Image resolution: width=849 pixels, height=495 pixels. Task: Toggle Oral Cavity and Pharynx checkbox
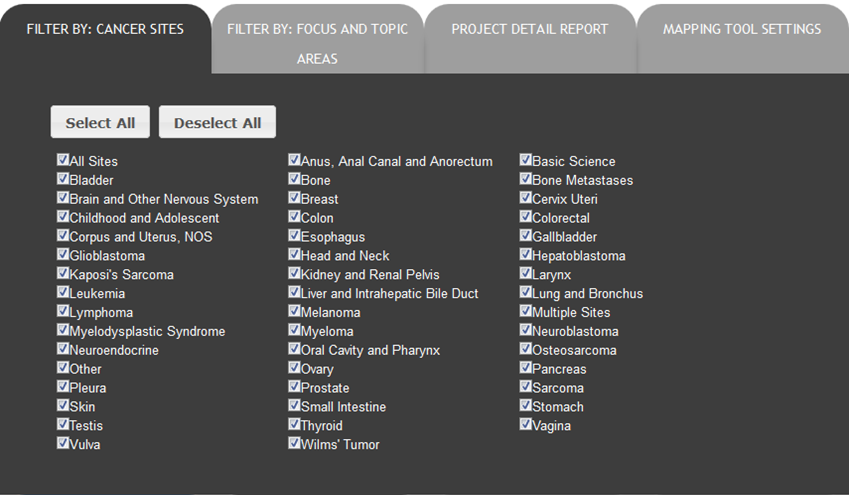click(x=294, y=349)
